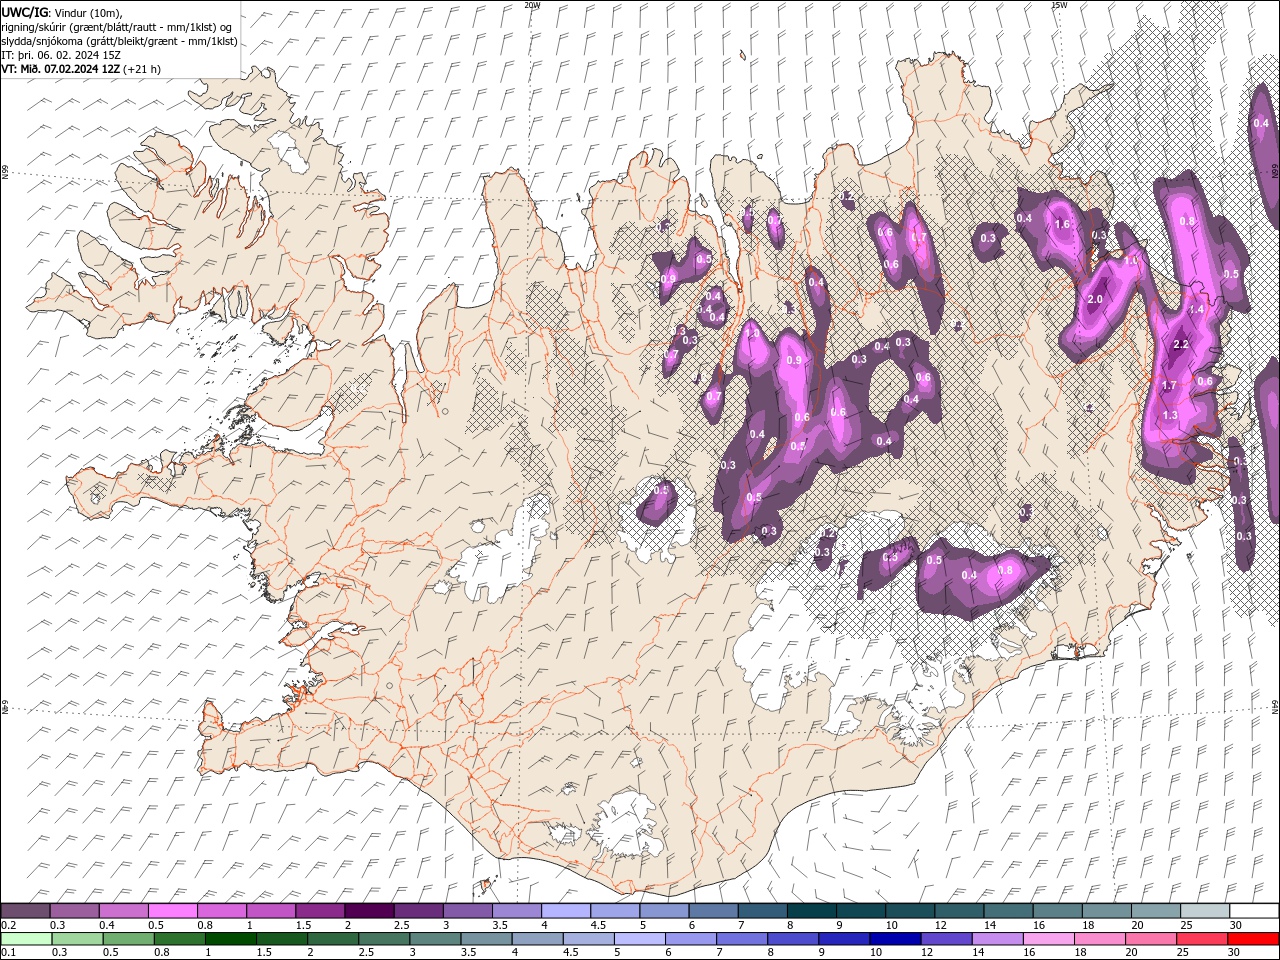The width and height of the screenshot is (1280, 960).
Task: Click the 'UWC/IG' title text
Action: pos(24,12)
